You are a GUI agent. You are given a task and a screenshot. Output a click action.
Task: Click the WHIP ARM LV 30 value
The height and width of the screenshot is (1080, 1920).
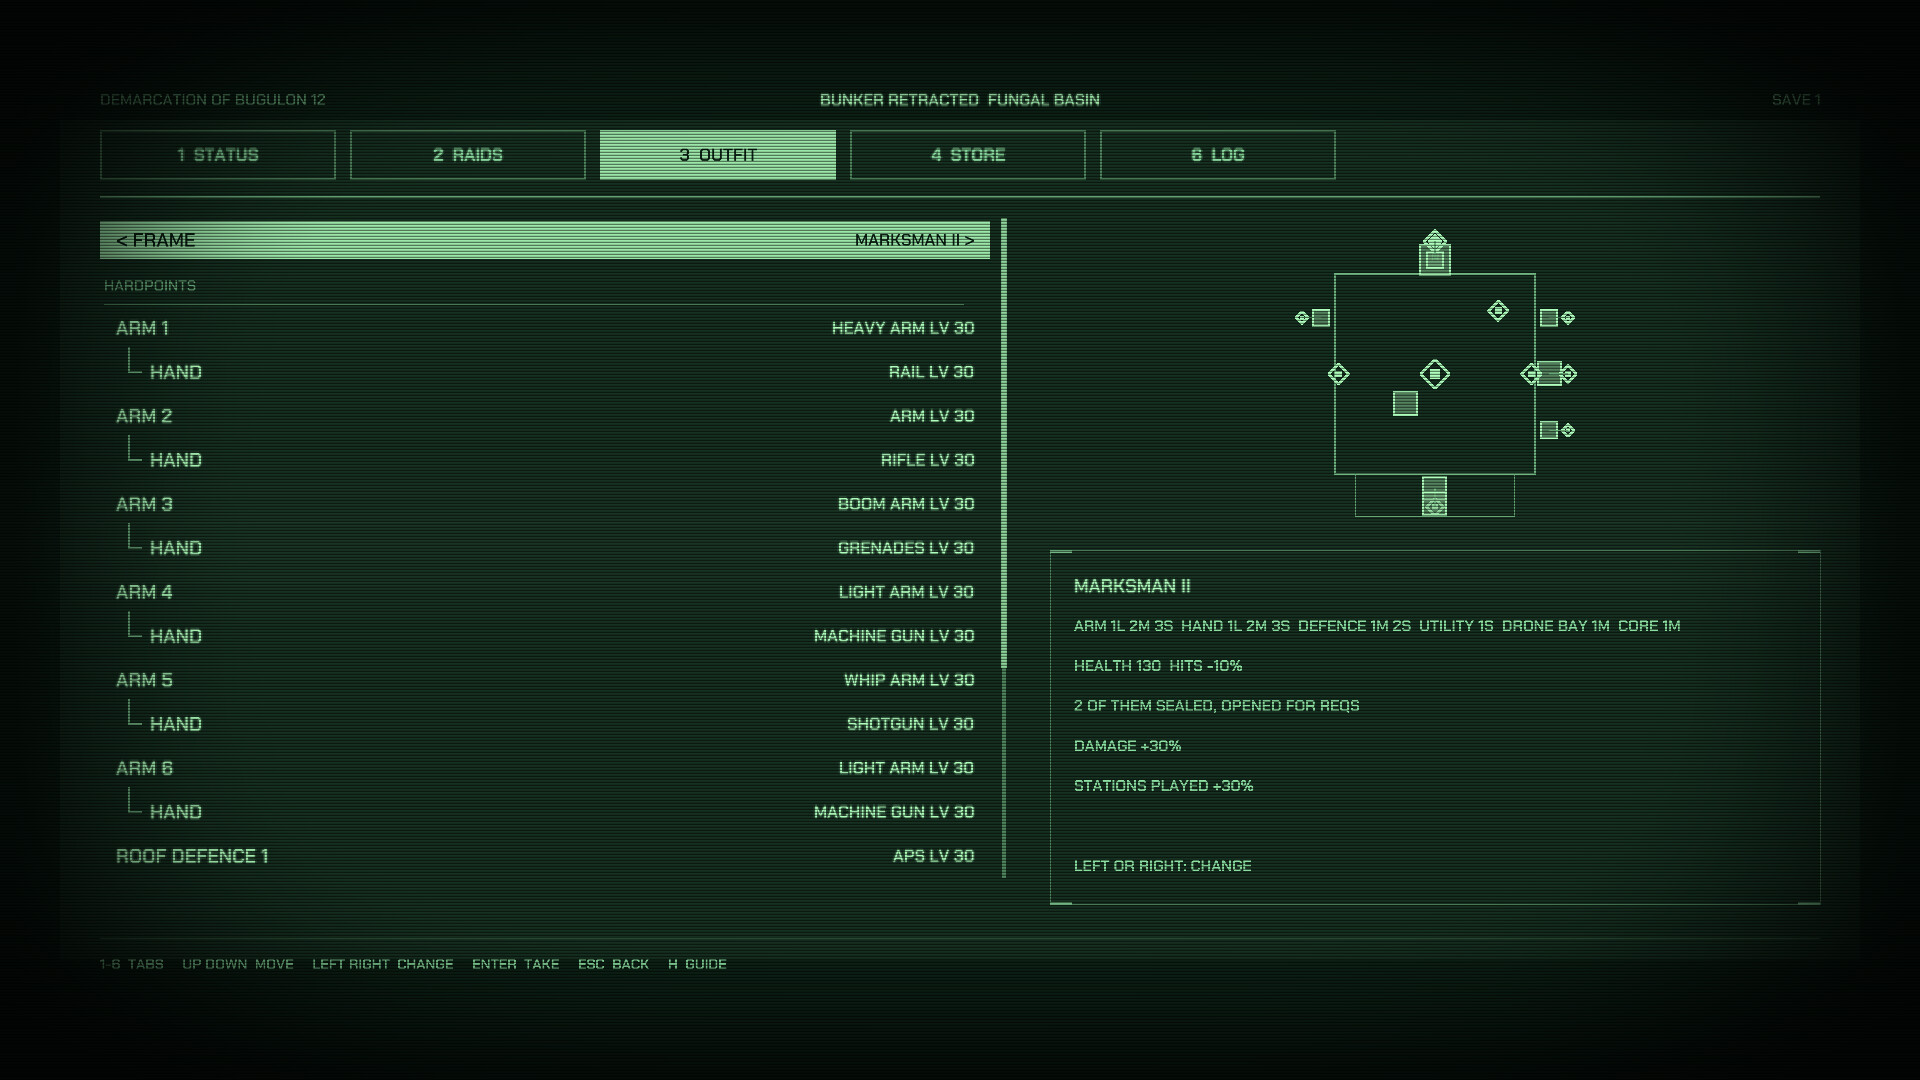pos(909,680)
